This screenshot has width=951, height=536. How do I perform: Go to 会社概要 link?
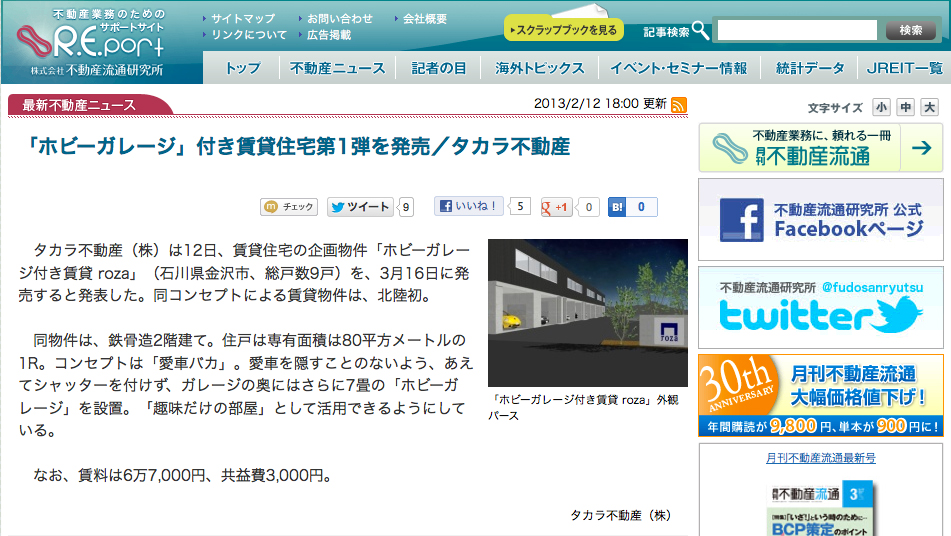425,19
